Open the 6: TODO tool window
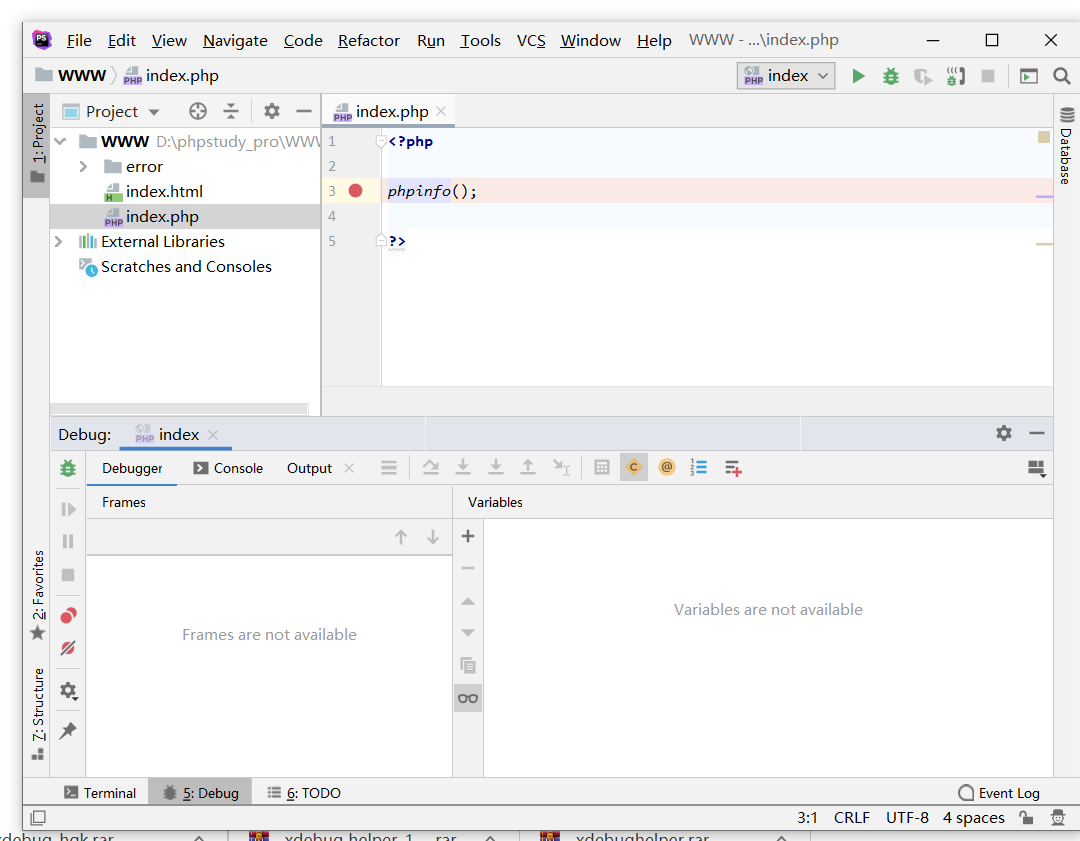Viewport: 1080px width, 841px height. click(x=304, y=793)
